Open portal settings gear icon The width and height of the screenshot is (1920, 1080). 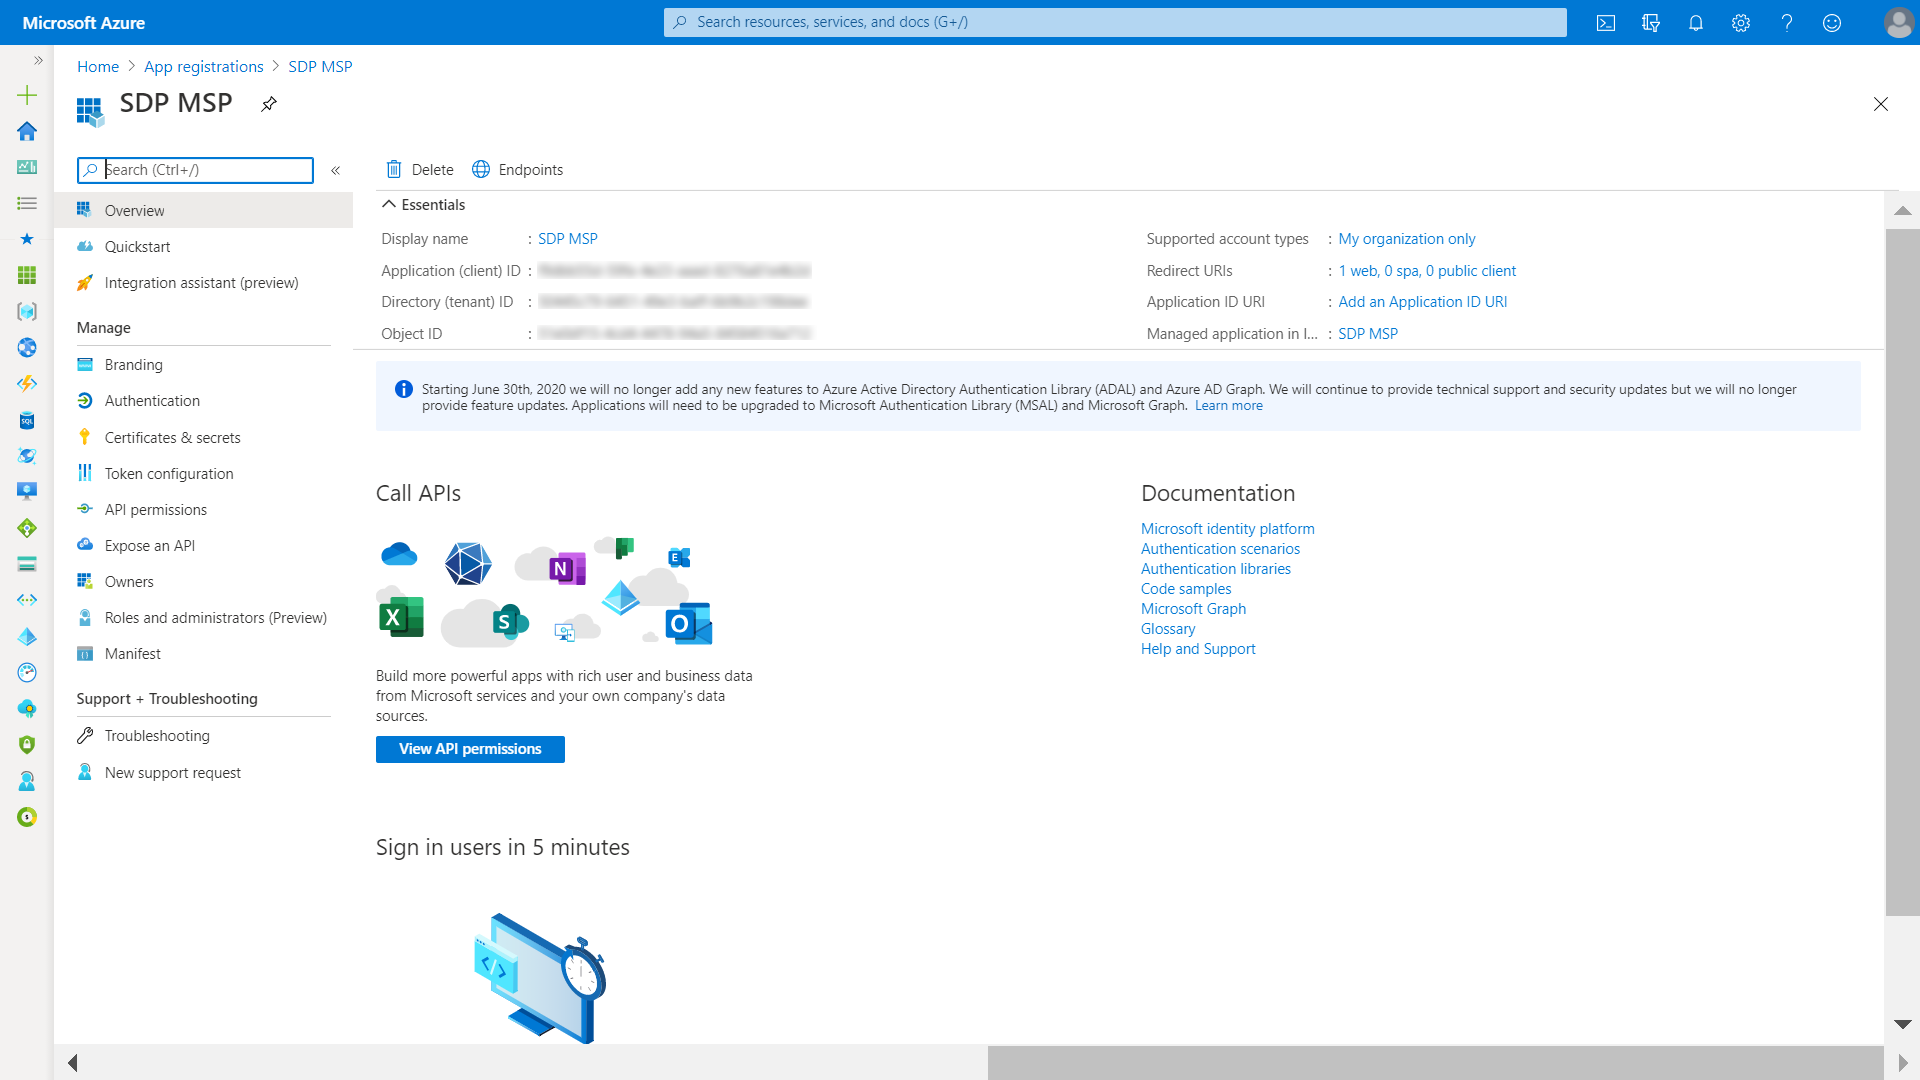pyautogui.click(x=1741, y=23)
